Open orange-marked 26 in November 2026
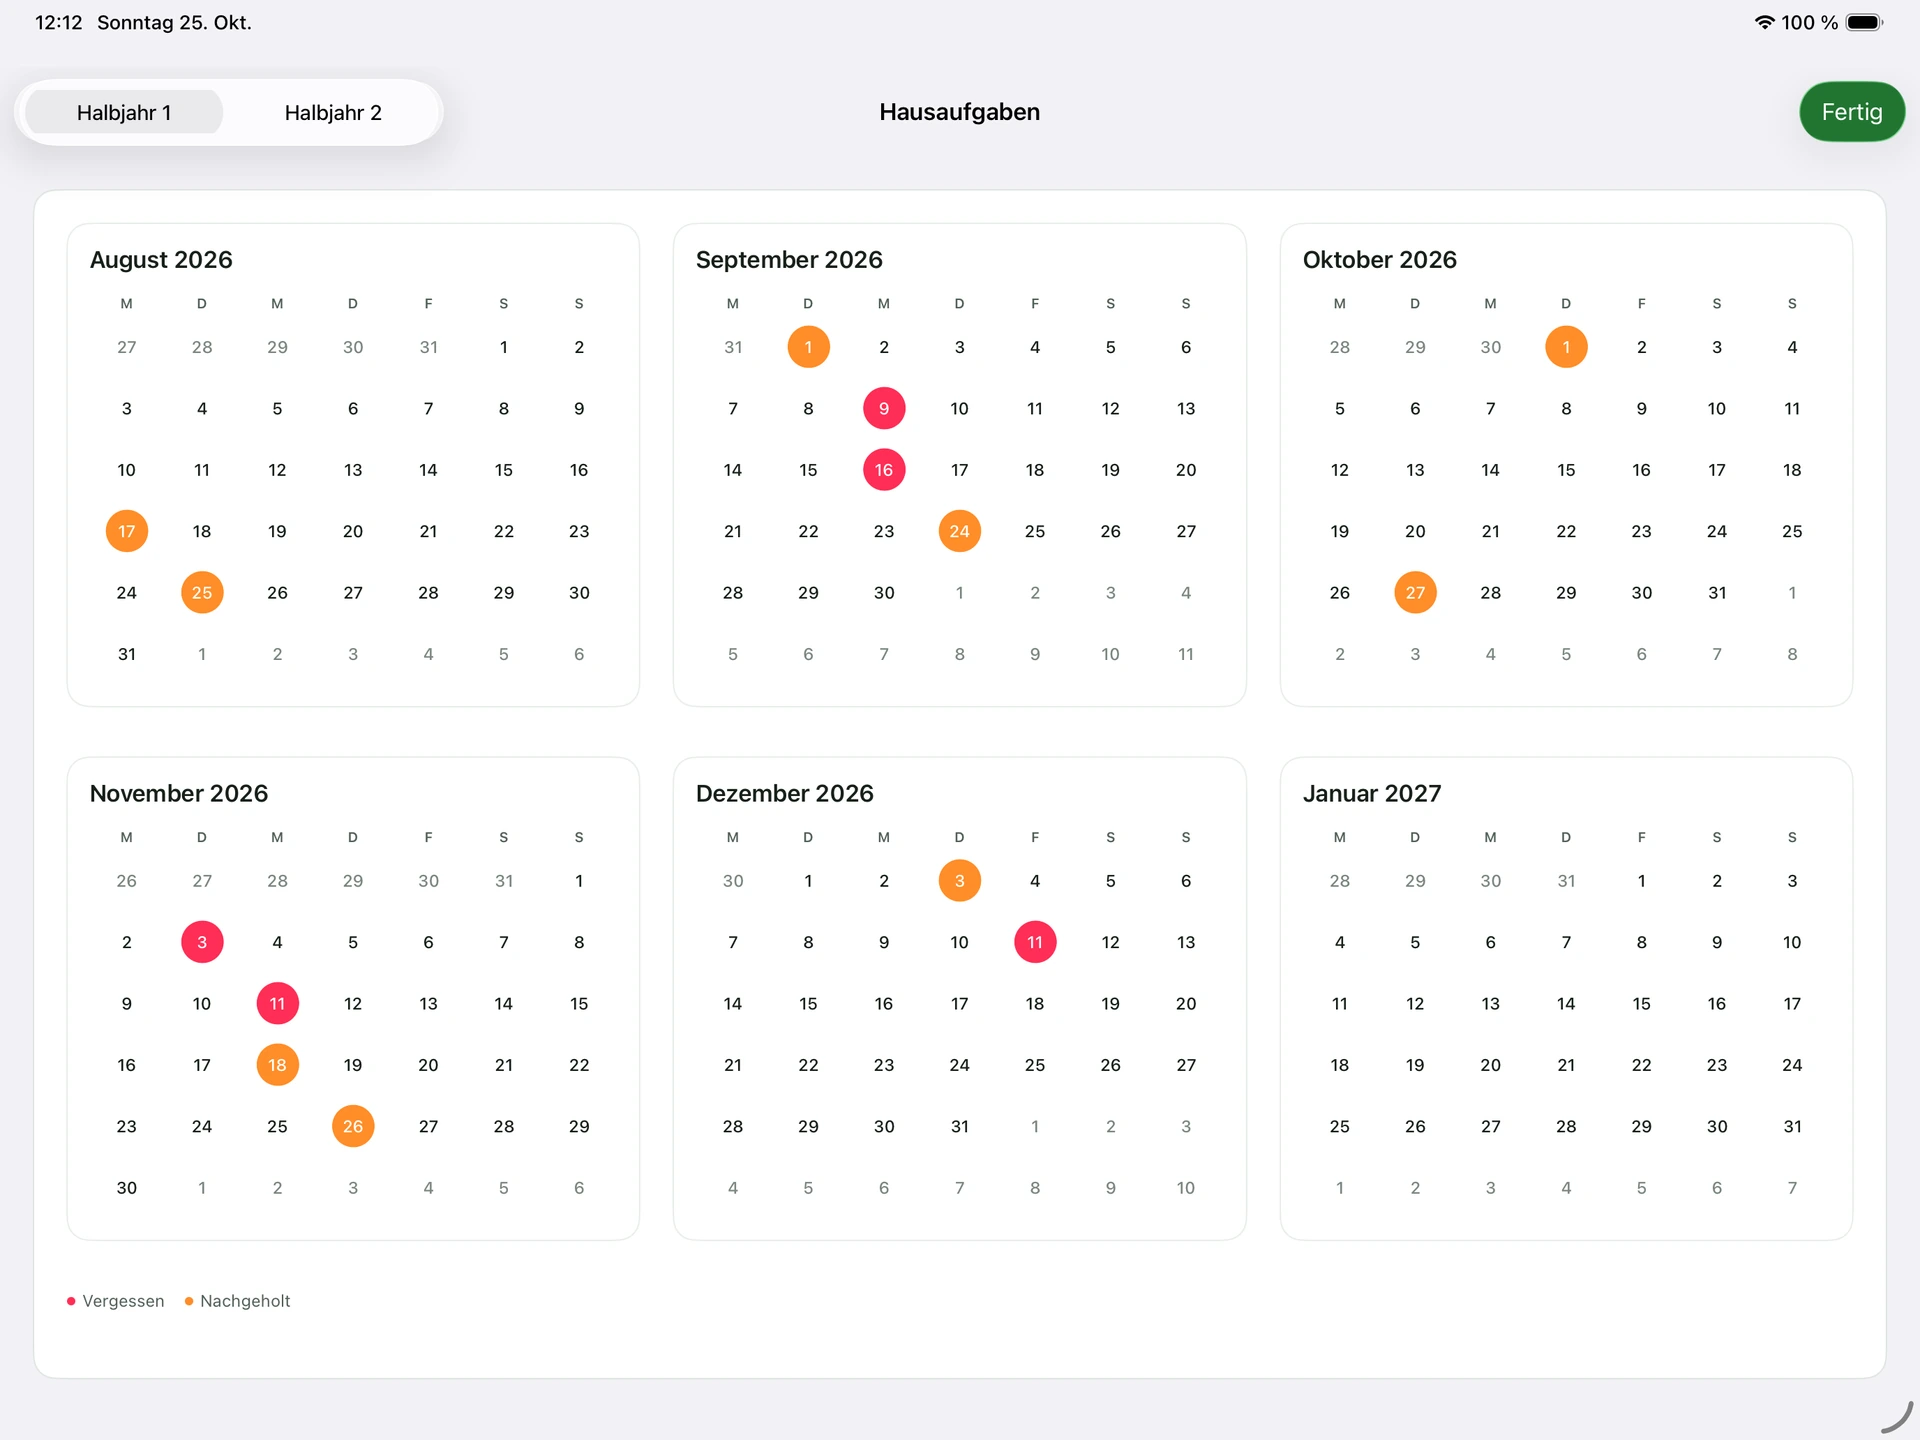Image resolution: width=1920 pixels, height=1440 pixels. [x=353, y=1126]
